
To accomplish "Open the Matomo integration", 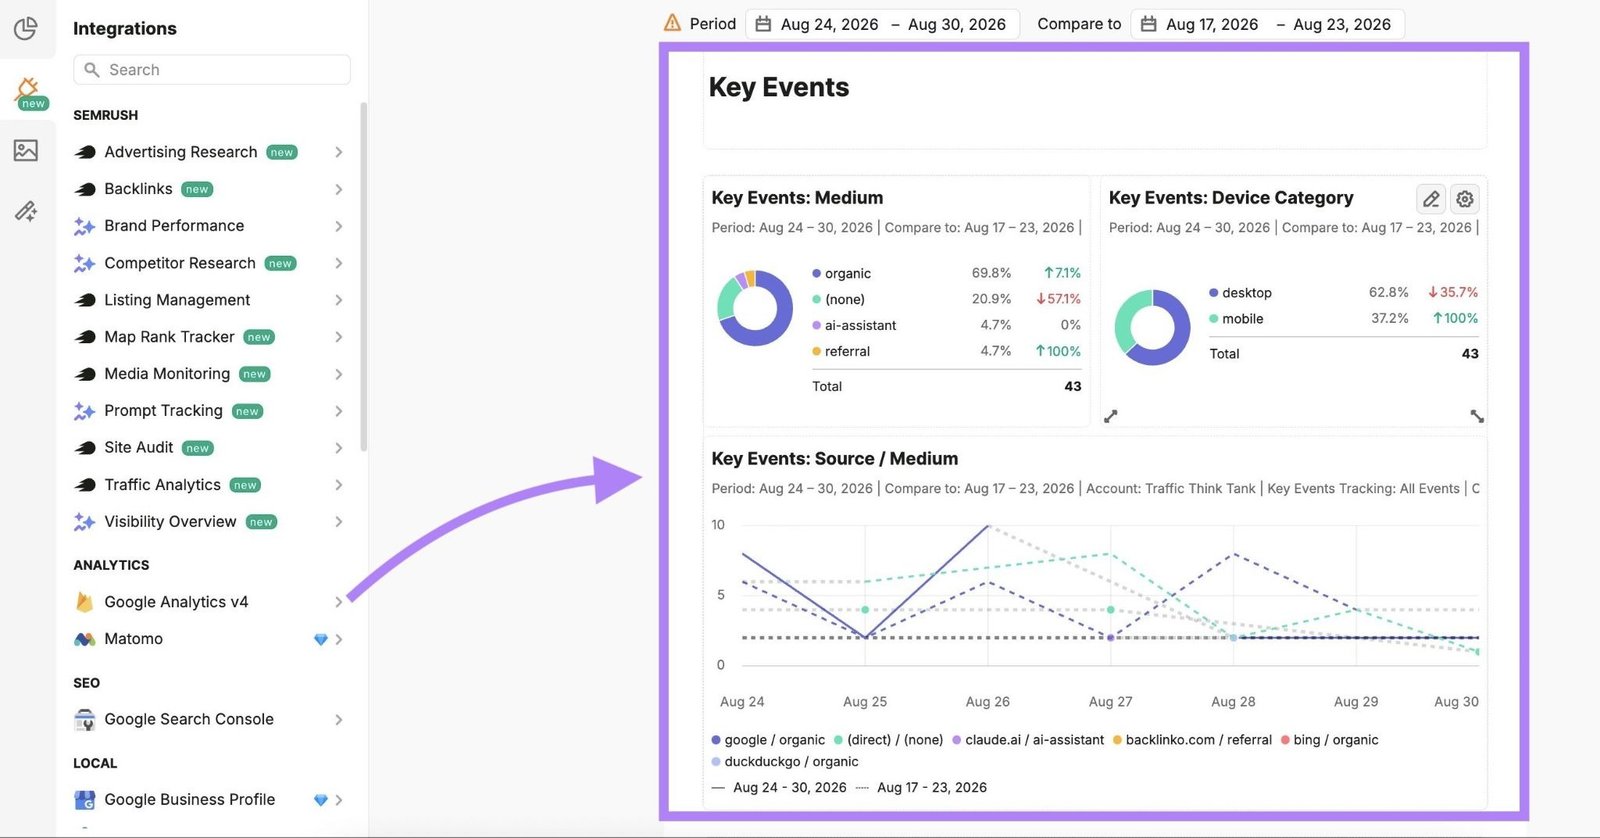I will (x=210, y=639).
